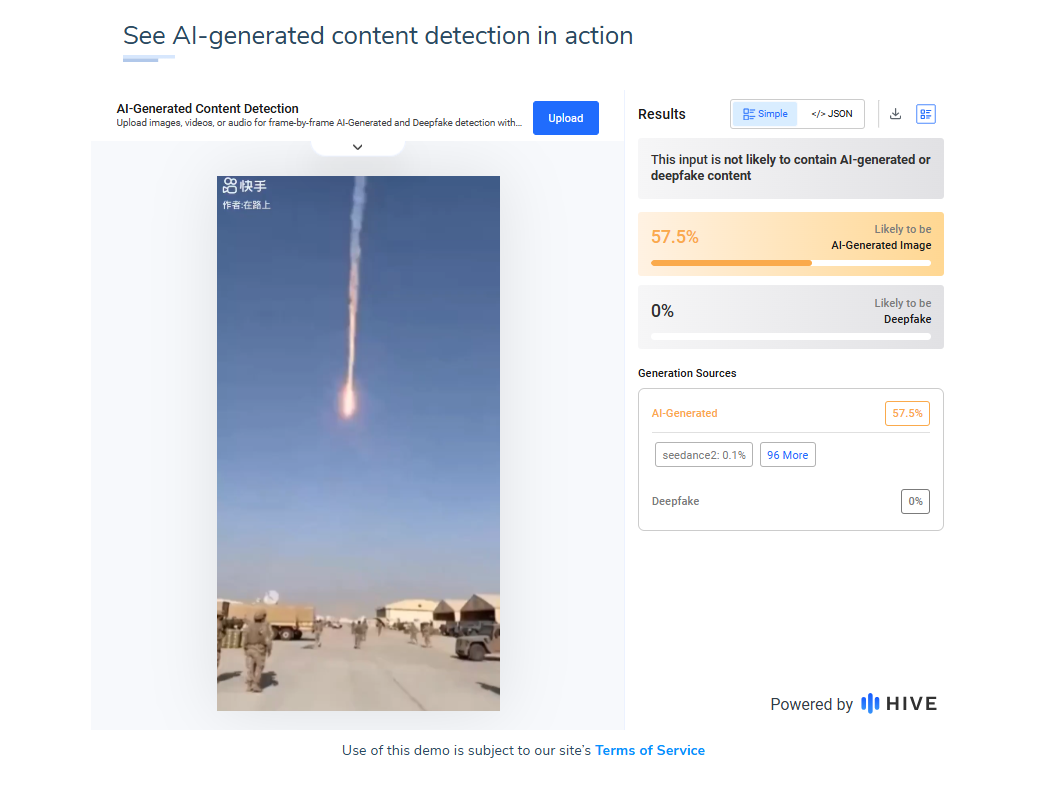
Task: Click the AI-Generated Image likelihood bar
Action: (790, 263)
